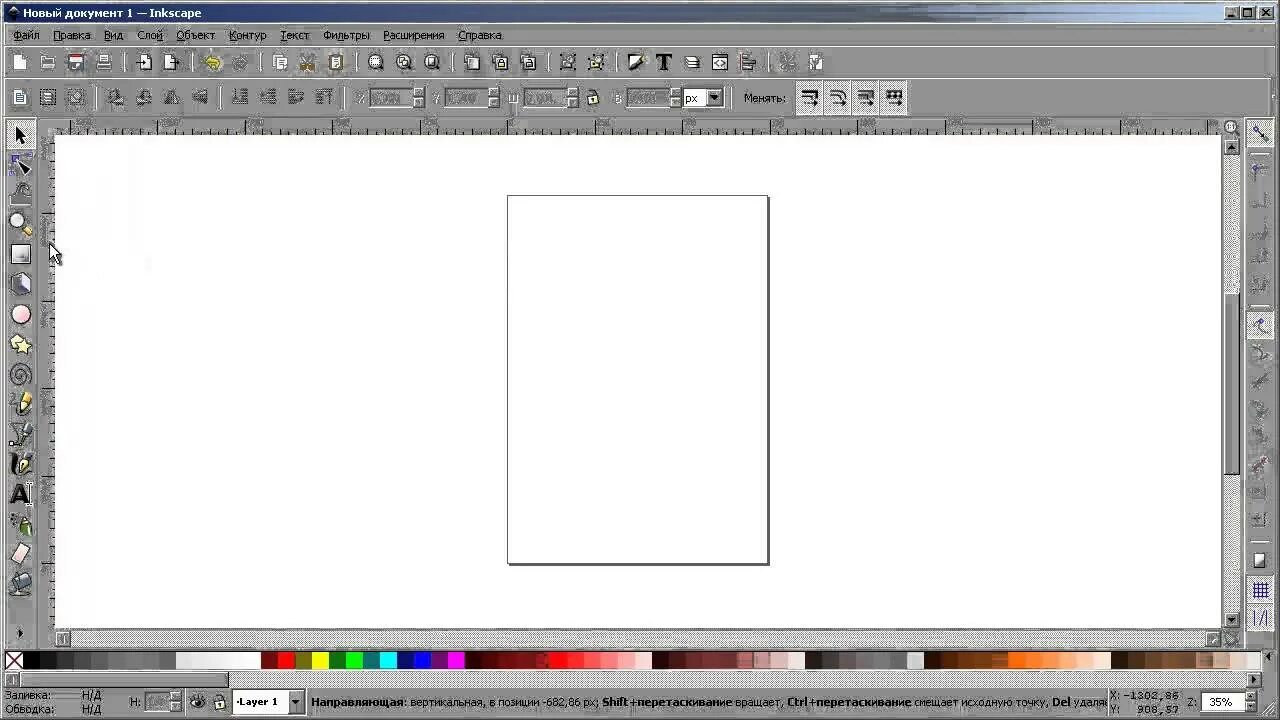
Task: Select the text tool
Action: [20, 493]
